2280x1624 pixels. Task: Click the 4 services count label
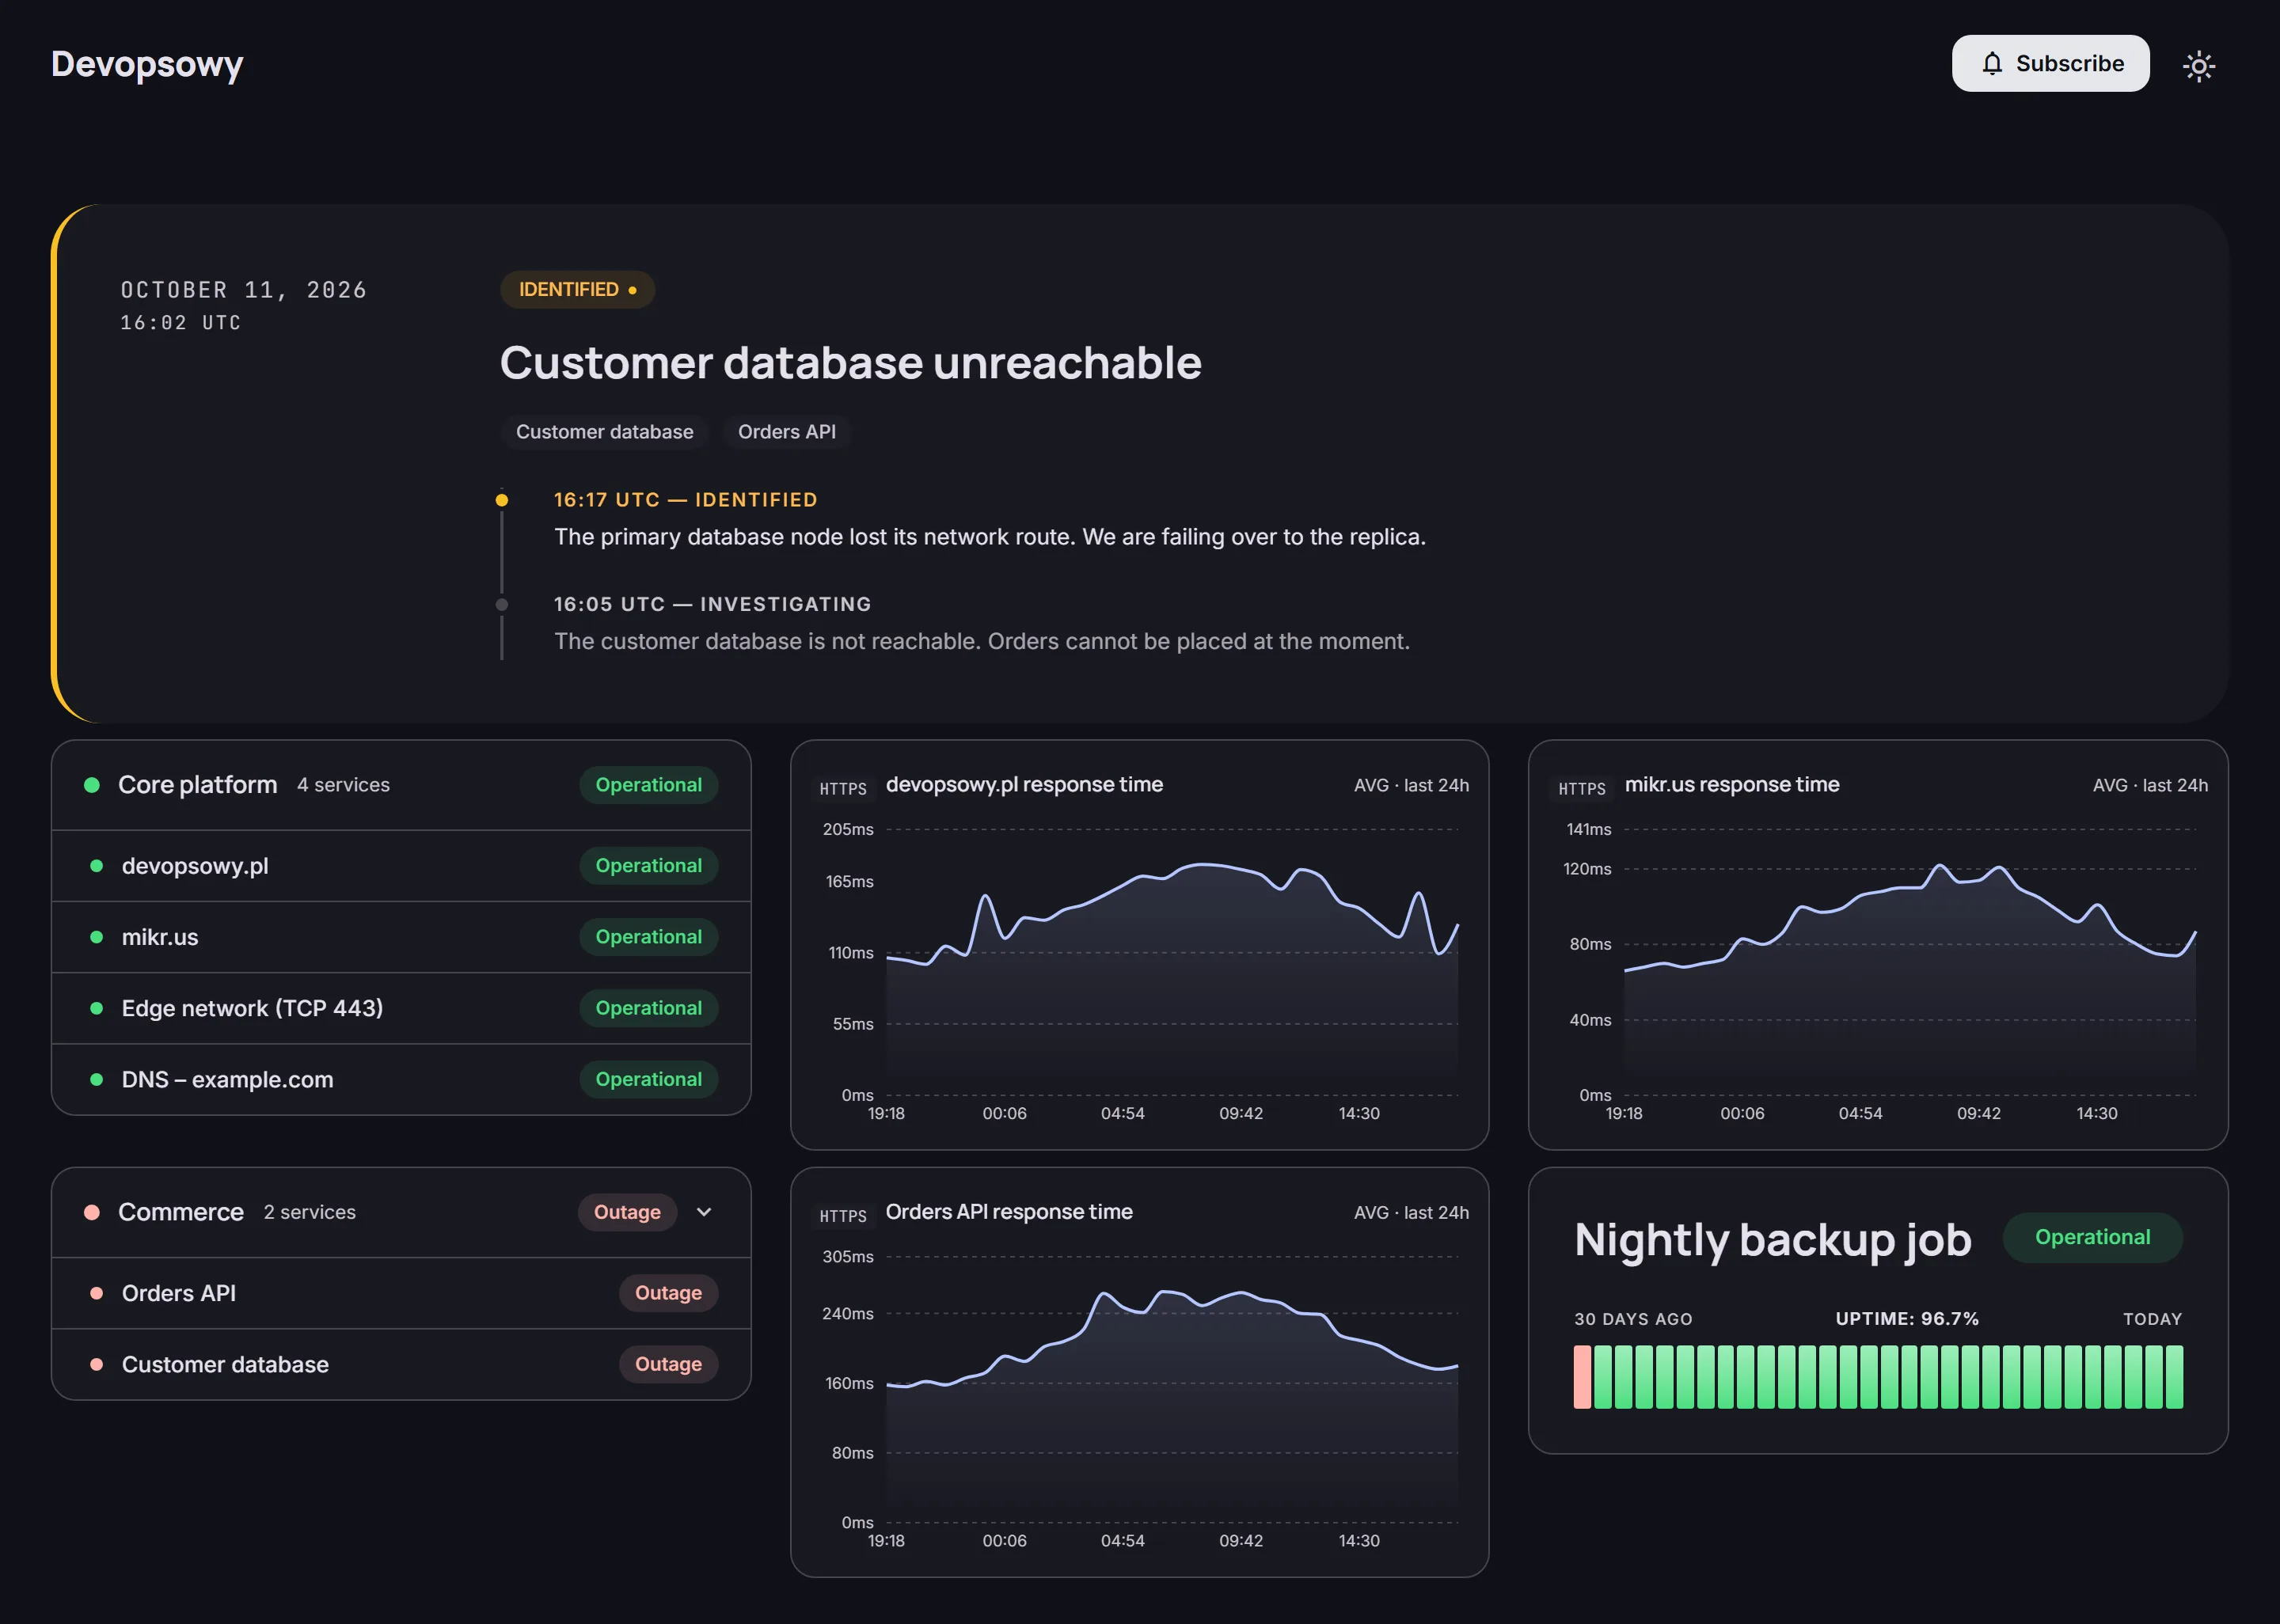(343, 785)
